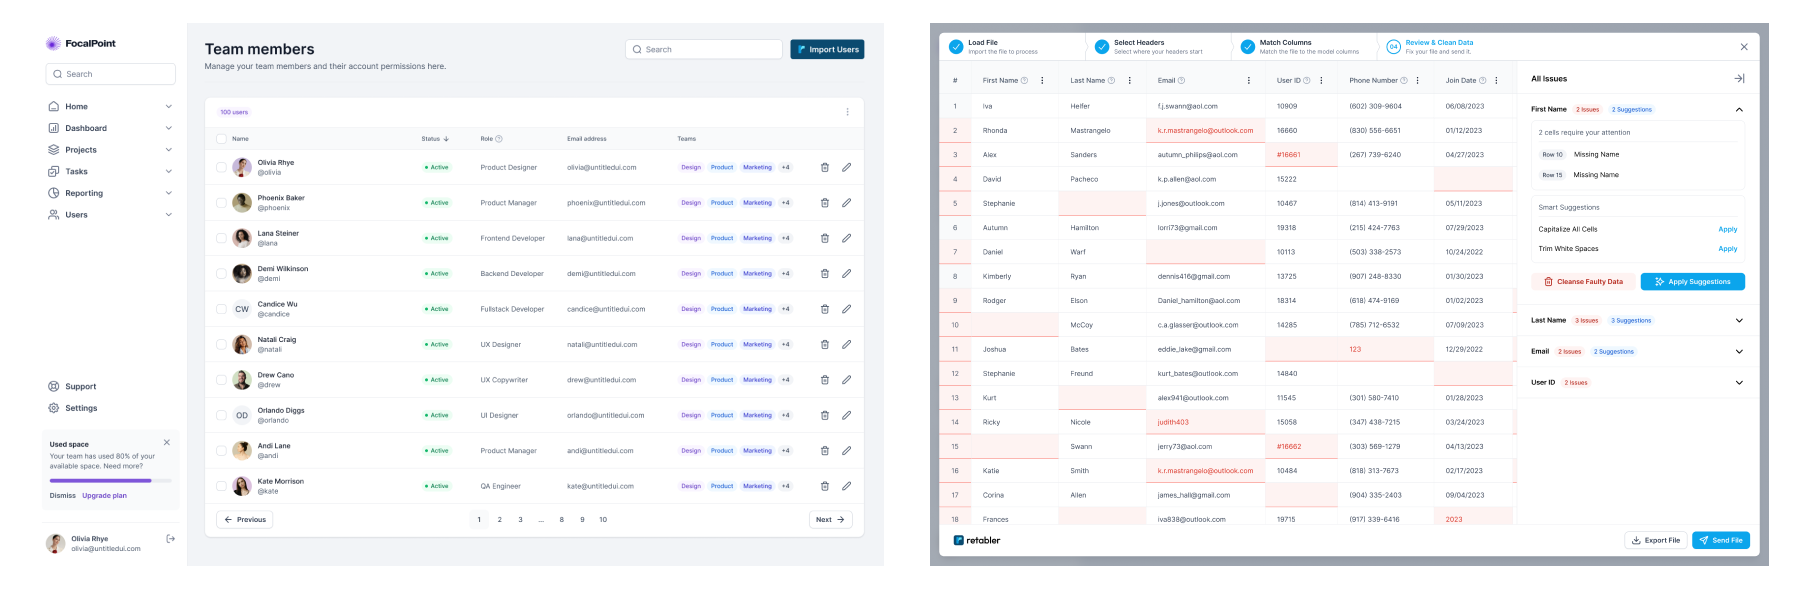Click the Team members search field
This screenshot has width=1807, height=589.
click(x=704, y=49)
